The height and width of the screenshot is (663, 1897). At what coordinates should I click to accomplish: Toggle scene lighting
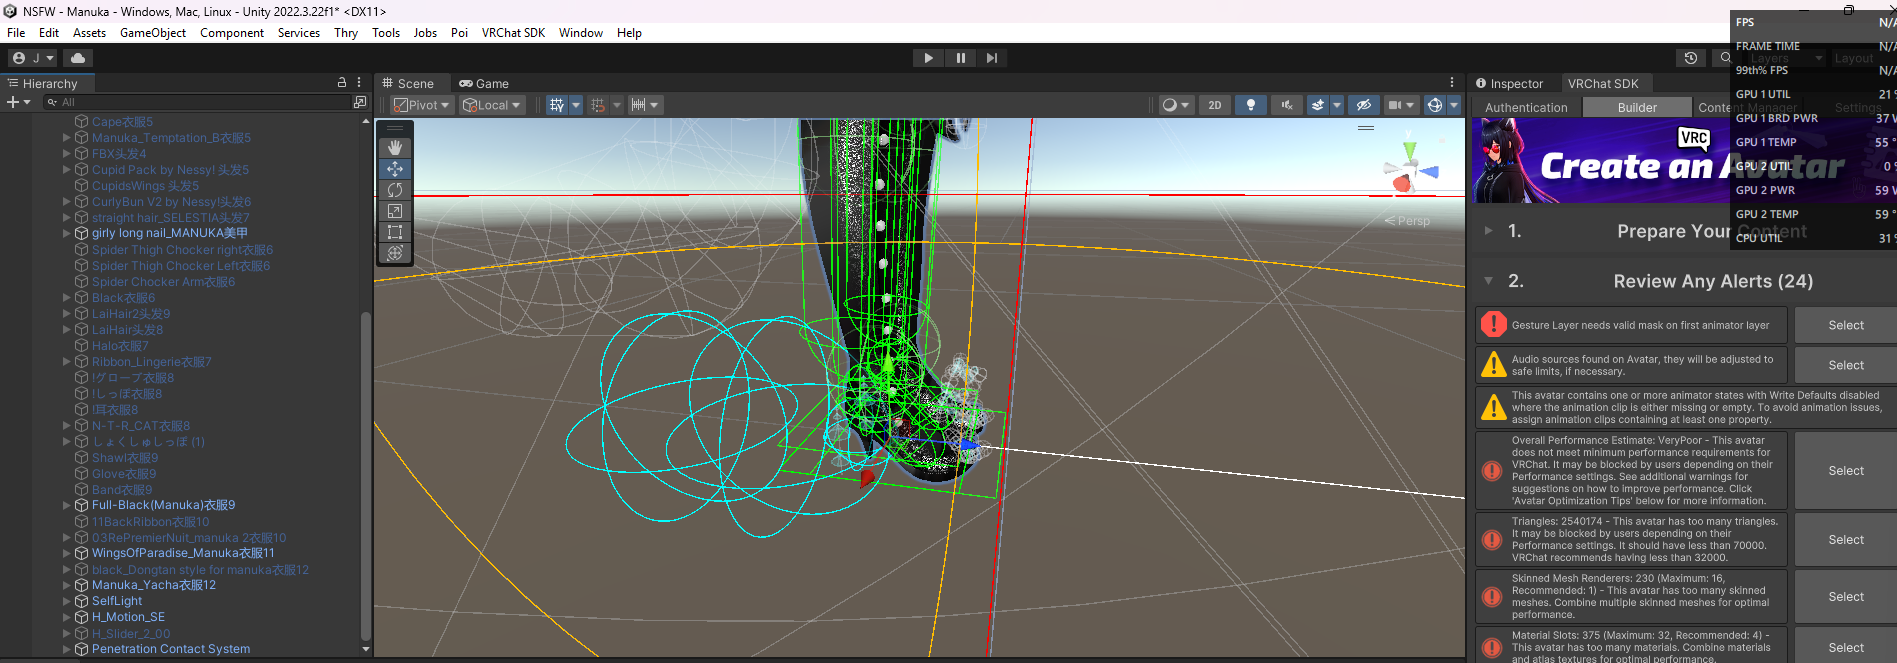click(x=1250, y=105)
